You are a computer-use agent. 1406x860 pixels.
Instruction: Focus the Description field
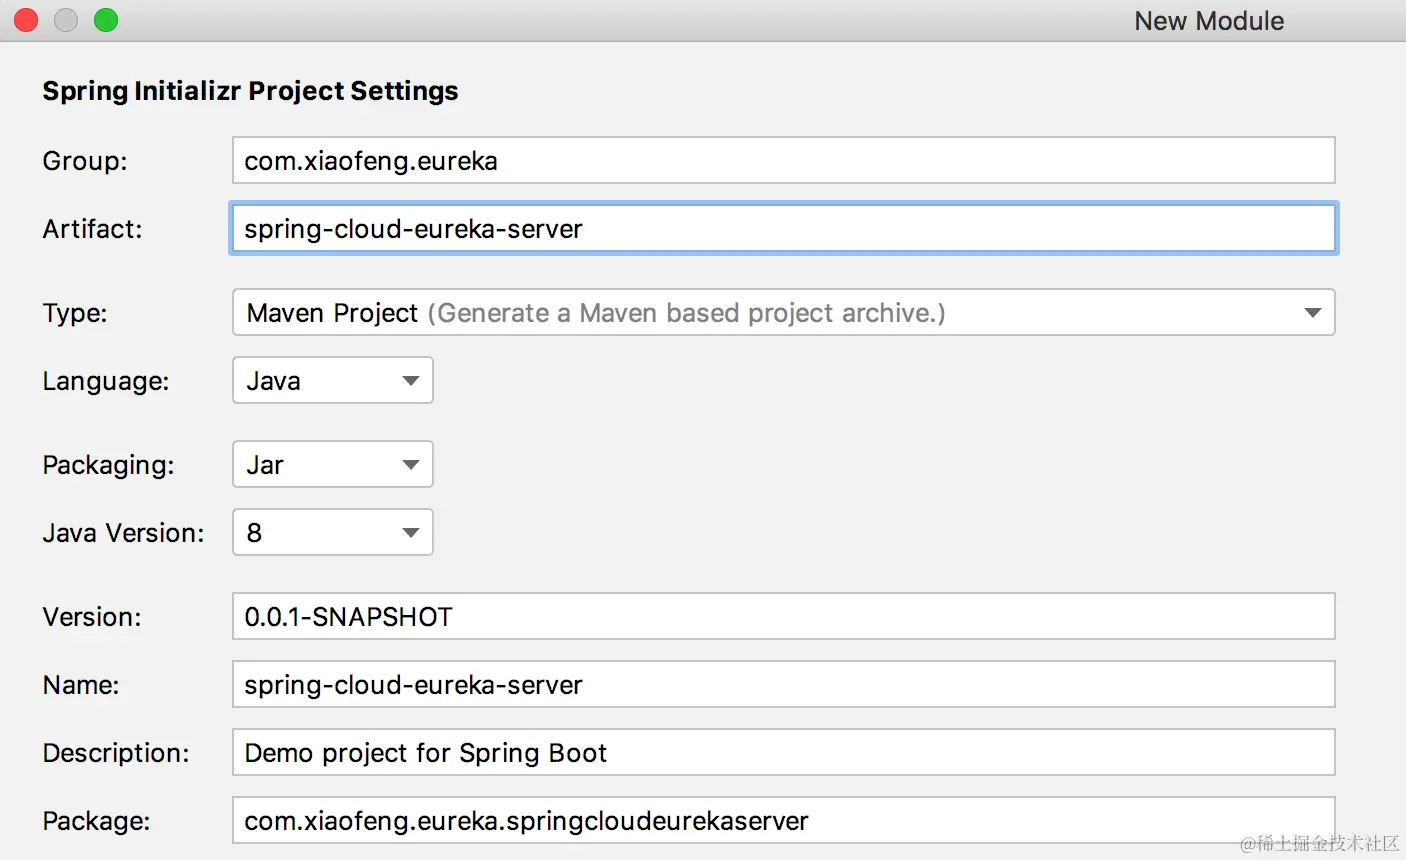(783, 753)
